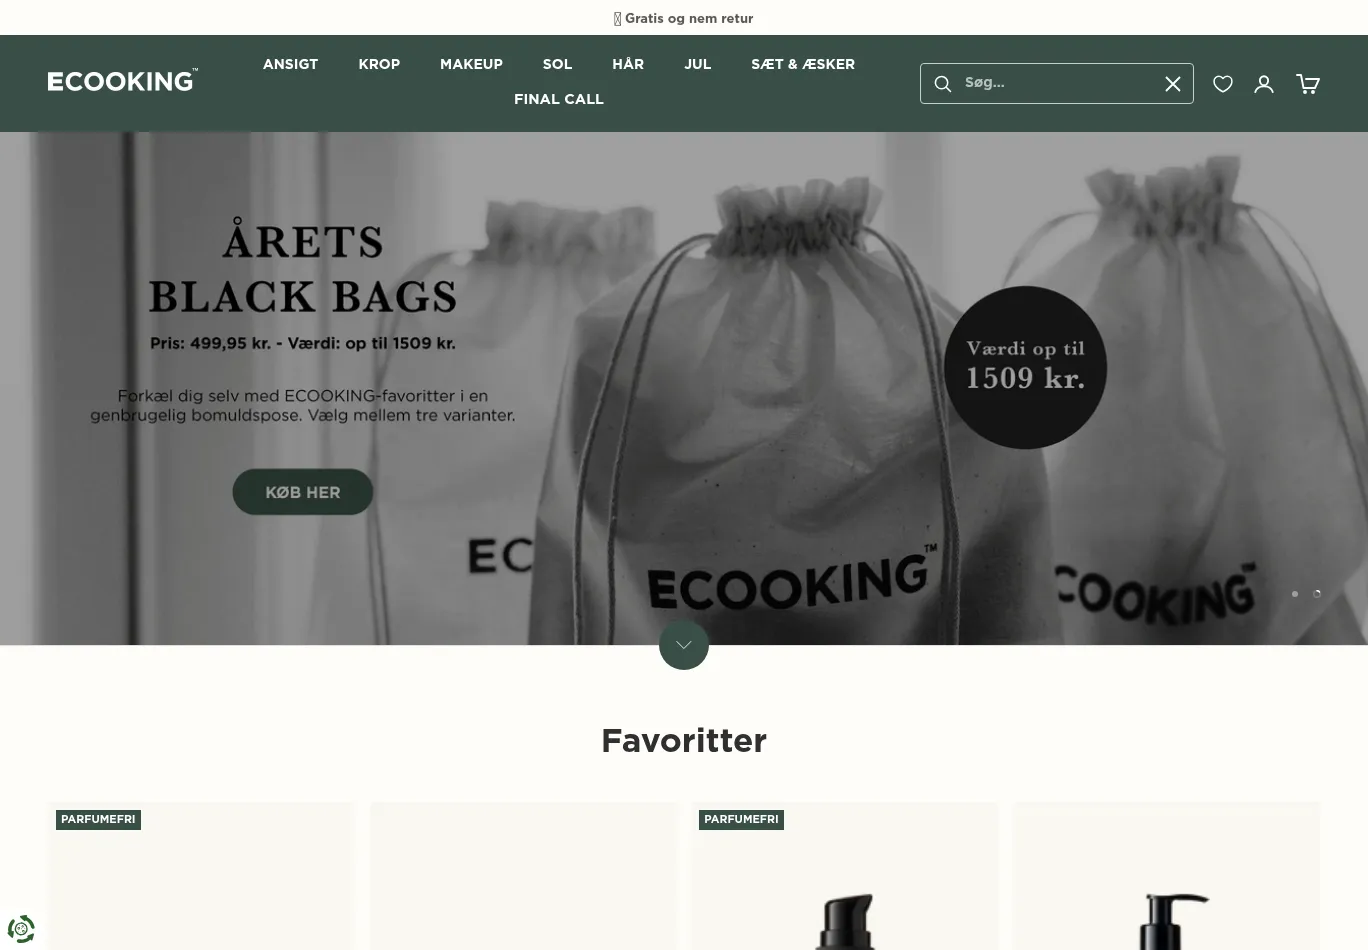Click the ECOOKING logo
The image size is (1368, 950).
[x=123, y=81]
